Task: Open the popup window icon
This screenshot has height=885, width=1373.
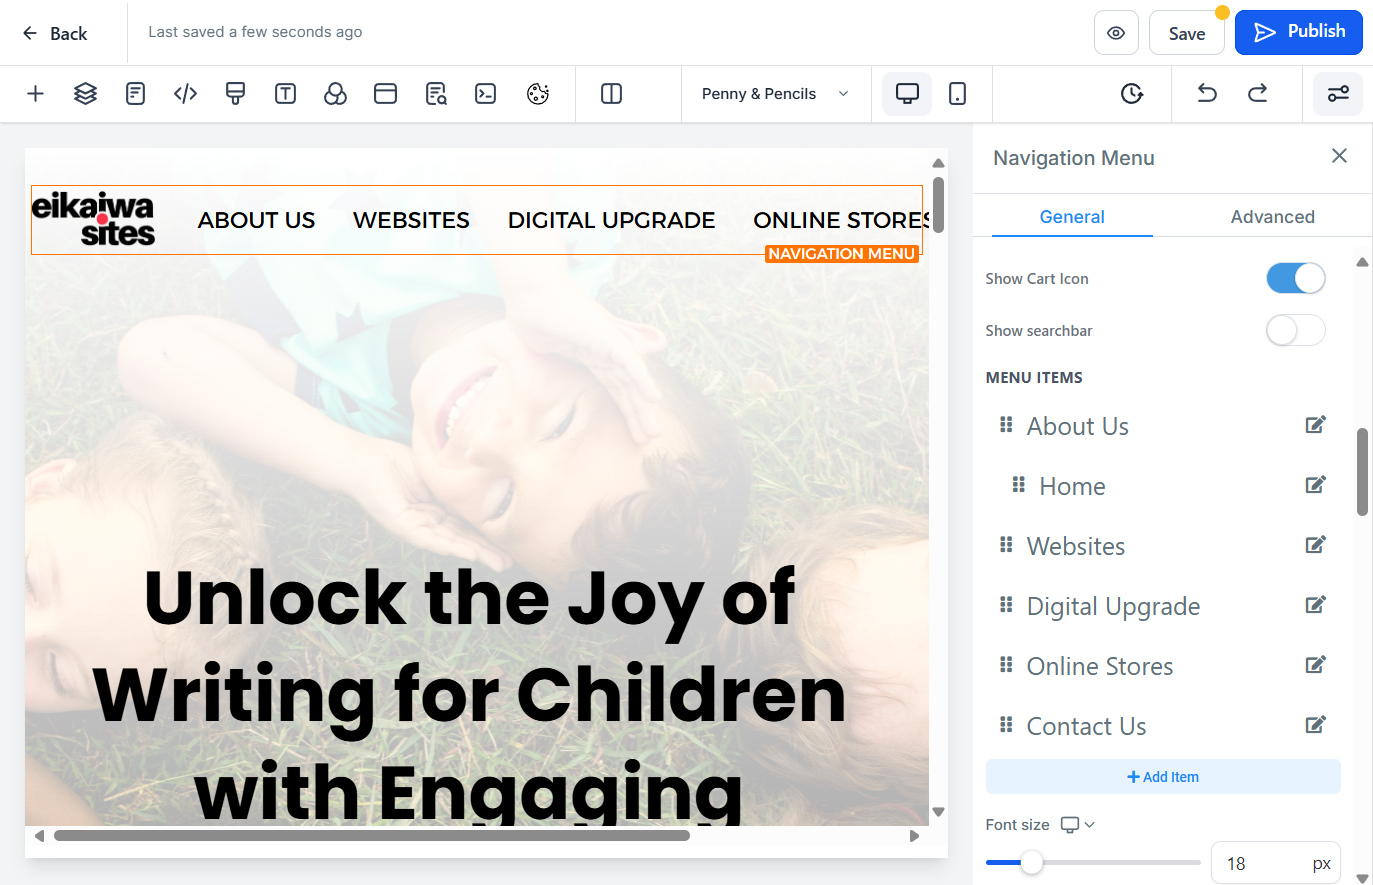Action: point(385,94)
